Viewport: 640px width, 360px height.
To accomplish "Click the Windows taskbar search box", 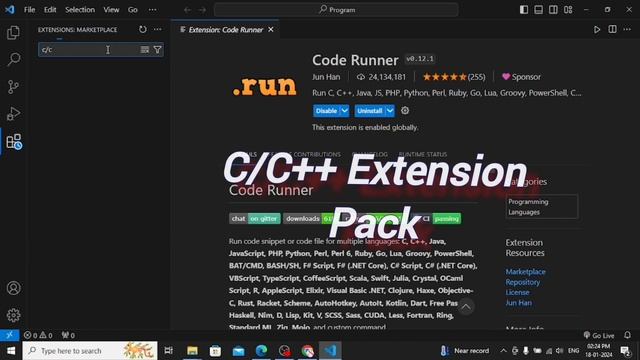I will point(90,351).
